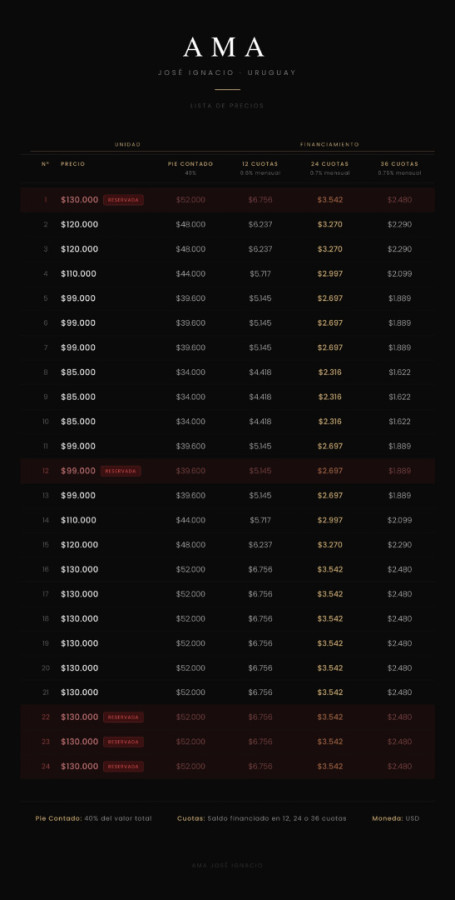Select the 12 CUOTAS column header
455x900 pixels.
pyautogui.click(x=260, y=164)
